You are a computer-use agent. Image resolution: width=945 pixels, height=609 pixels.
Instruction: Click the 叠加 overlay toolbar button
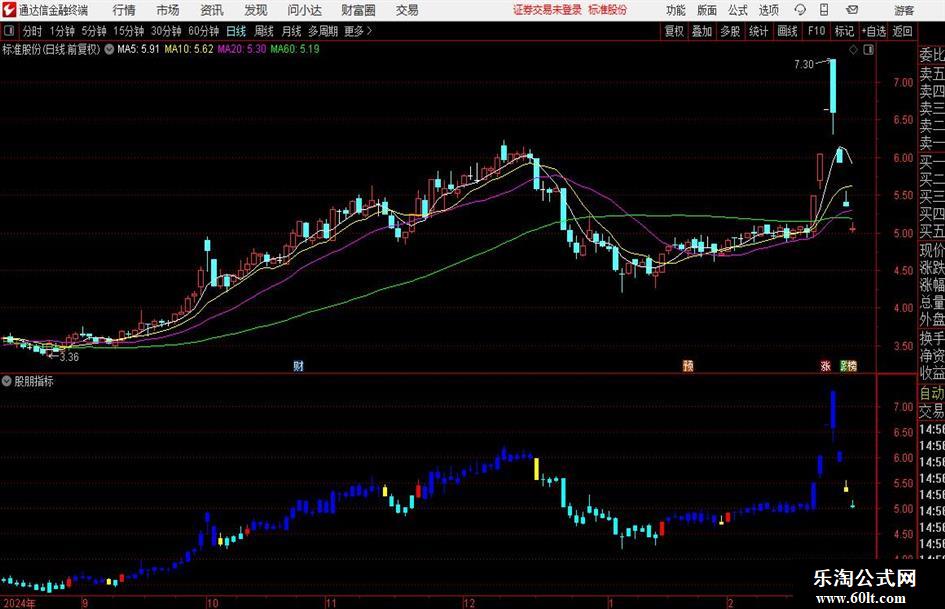click(x=702, y=31)
